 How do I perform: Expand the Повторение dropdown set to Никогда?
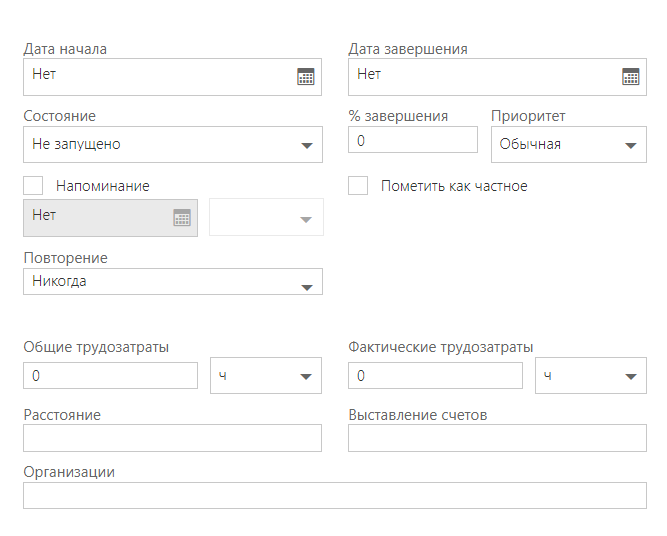point(173,281)
